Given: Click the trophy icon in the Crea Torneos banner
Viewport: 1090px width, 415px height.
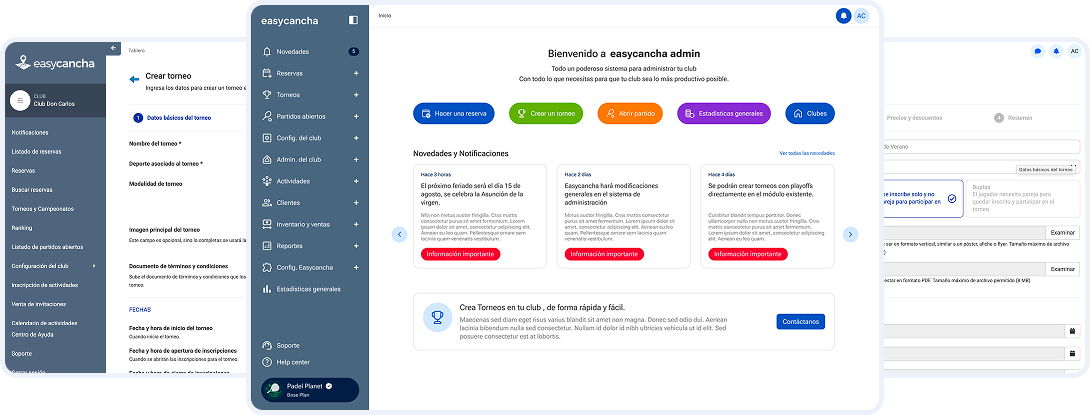Looking at the screenshot, I should pos(437,317).
